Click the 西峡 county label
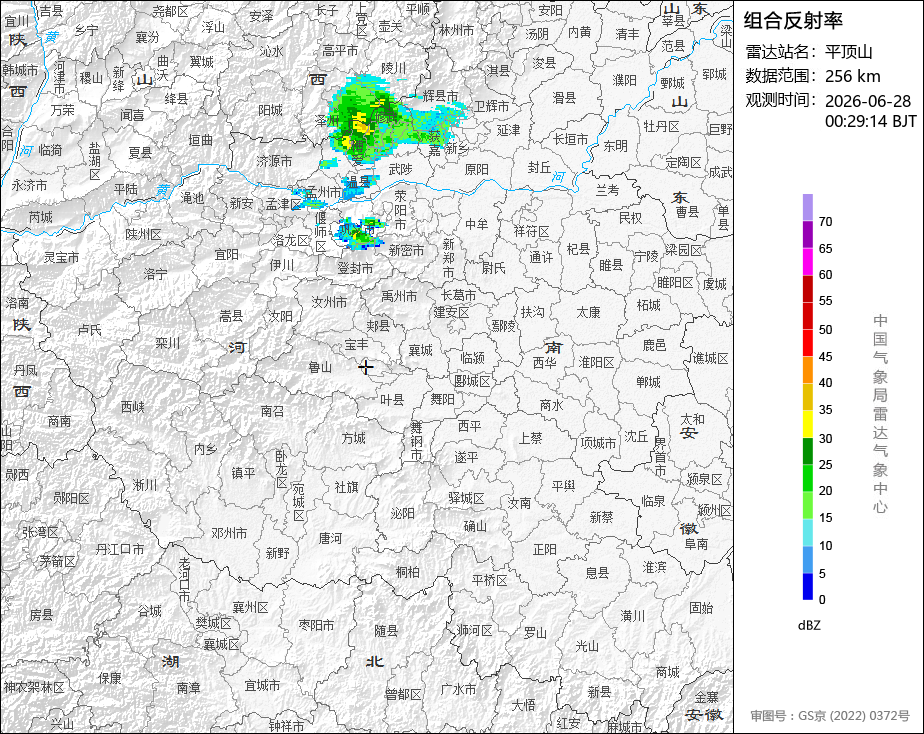Viewport: 924px width, 734px height. [133, 406]
